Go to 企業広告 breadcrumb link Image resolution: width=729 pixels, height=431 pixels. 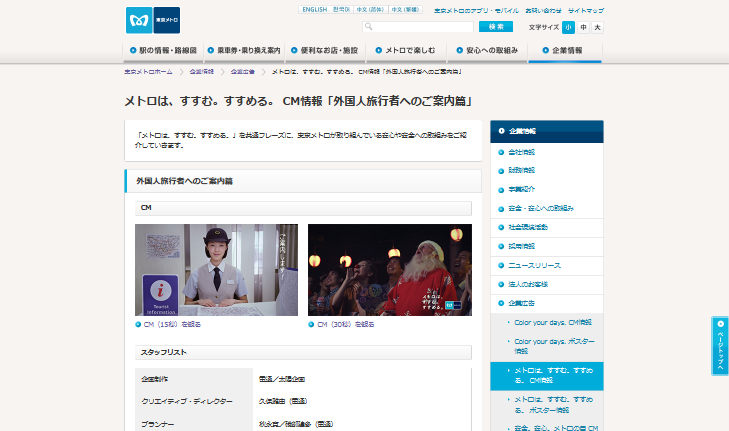tap(243, 72)
